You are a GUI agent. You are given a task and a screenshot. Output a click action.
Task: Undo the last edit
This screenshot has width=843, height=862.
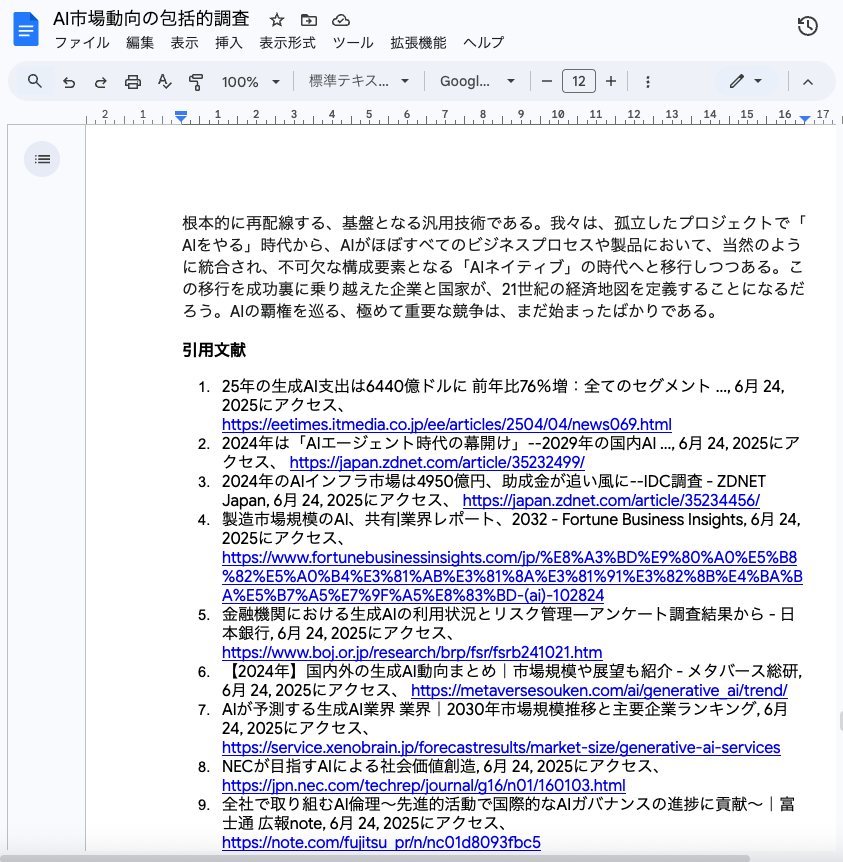tap(68, 81)
